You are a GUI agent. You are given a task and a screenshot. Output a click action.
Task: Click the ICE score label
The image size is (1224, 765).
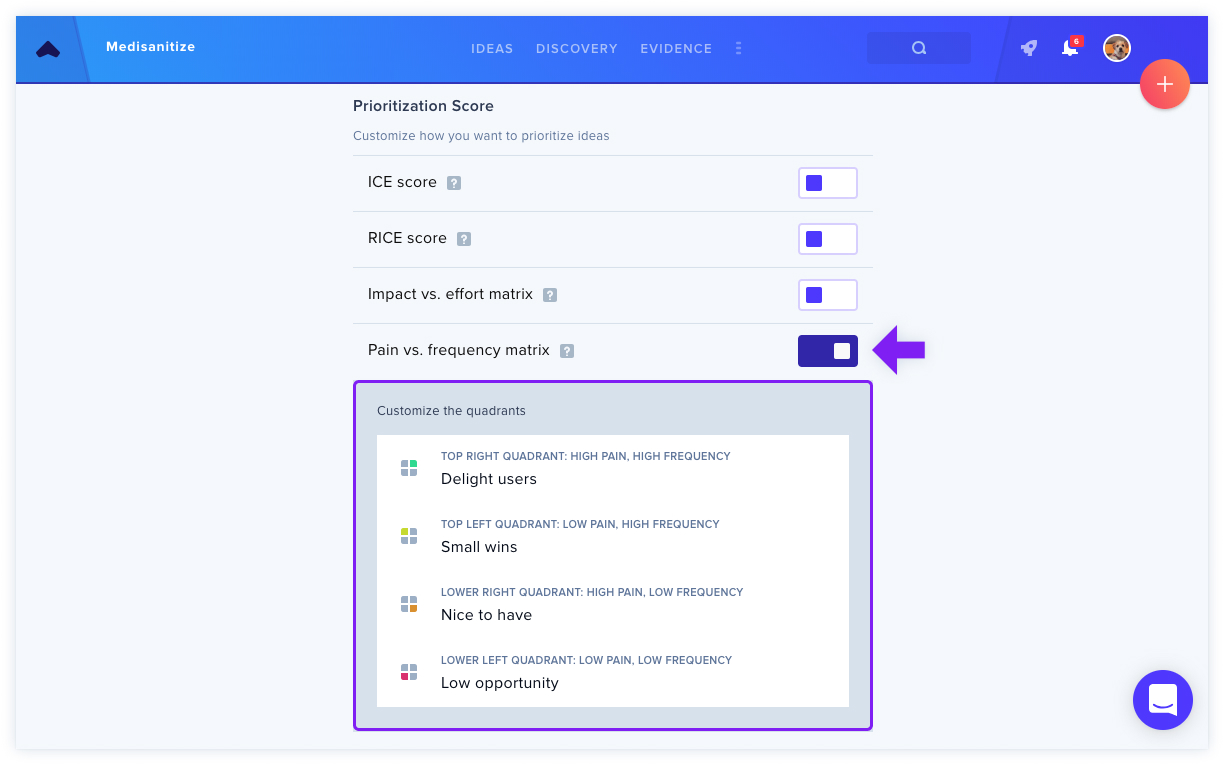402,182
